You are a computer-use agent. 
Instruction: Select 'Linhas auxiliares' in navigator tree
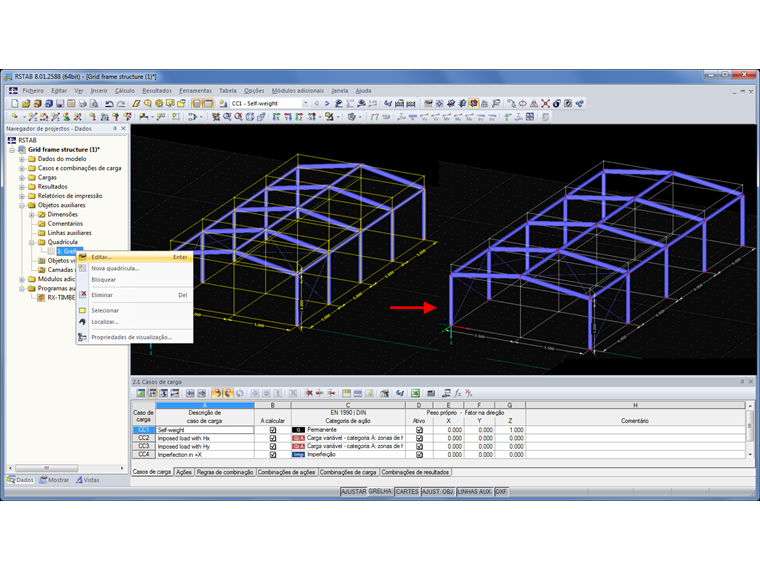pos(69,233)
